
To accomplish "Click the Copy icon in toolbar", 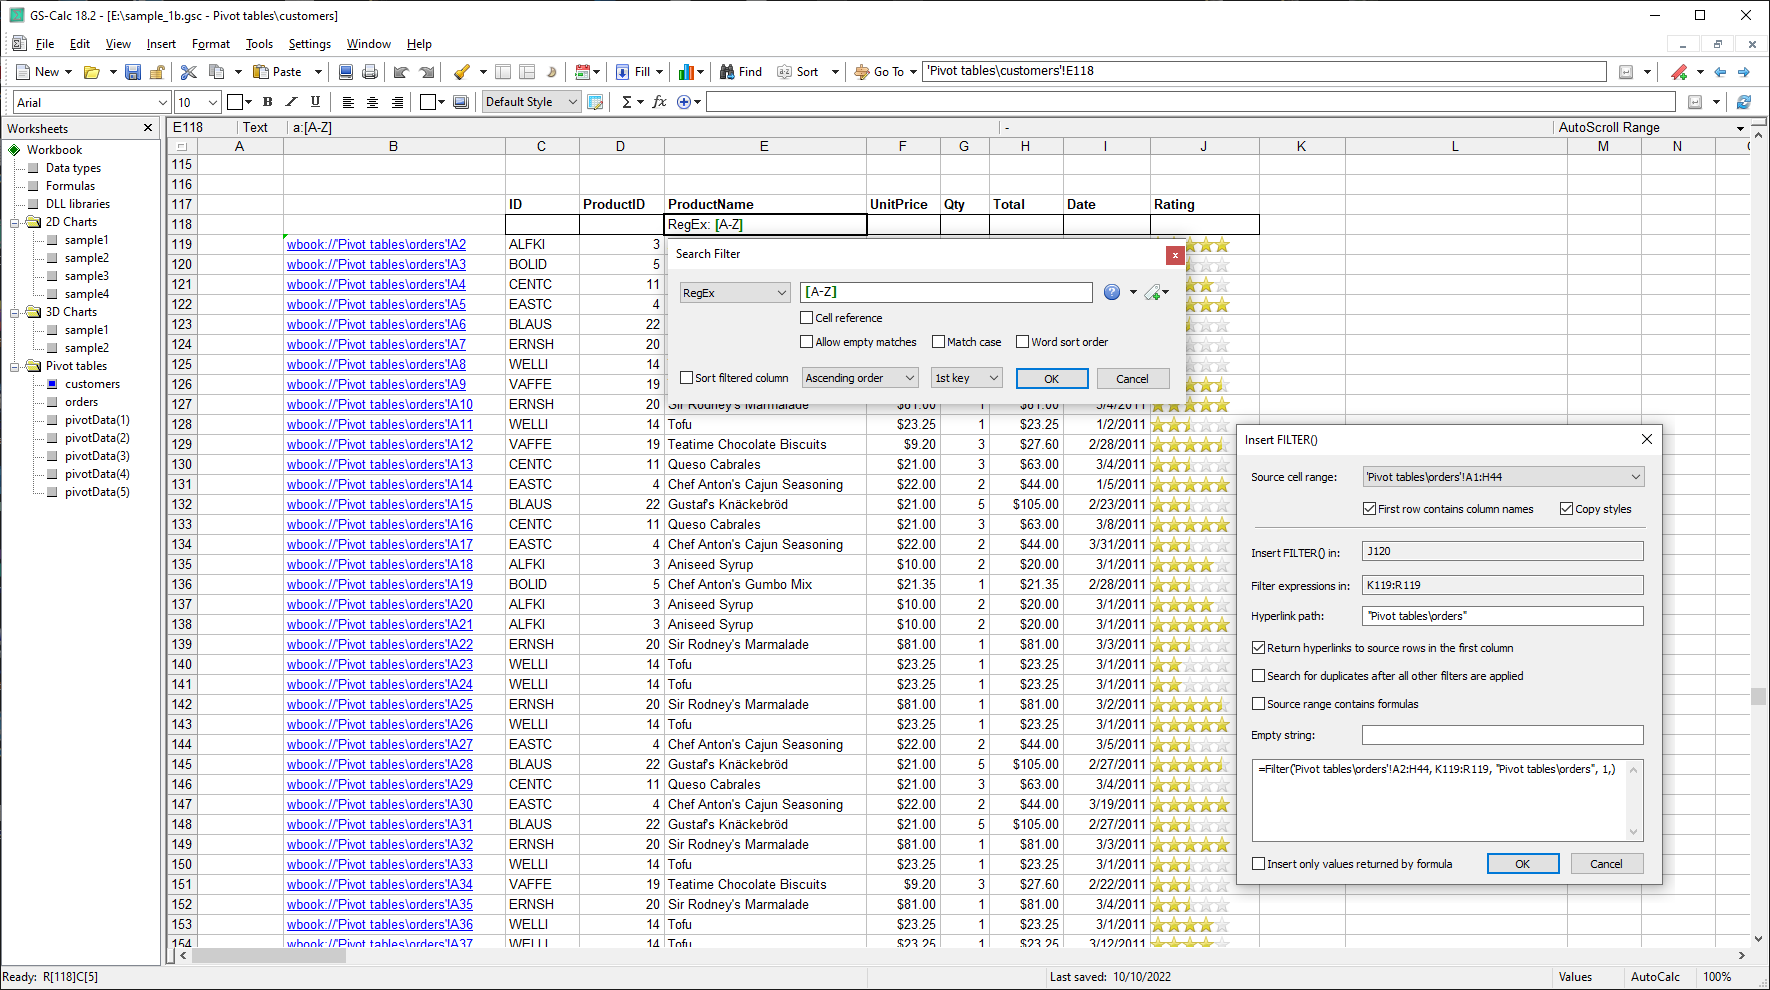I will point(217,72).
